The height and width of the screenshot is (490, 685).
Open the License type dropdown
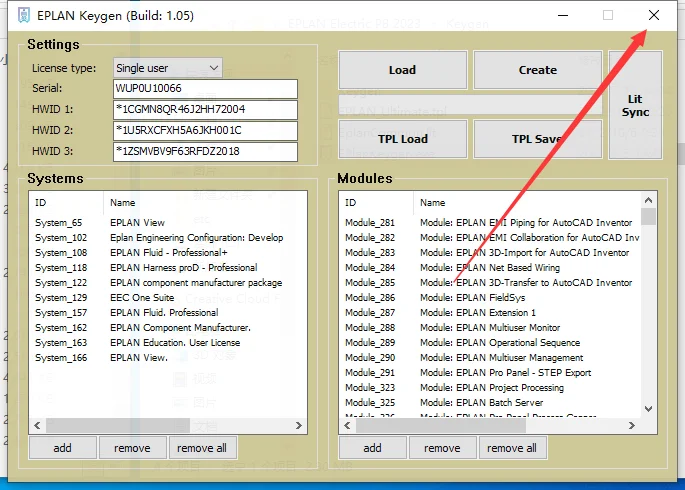click(168, 68)
